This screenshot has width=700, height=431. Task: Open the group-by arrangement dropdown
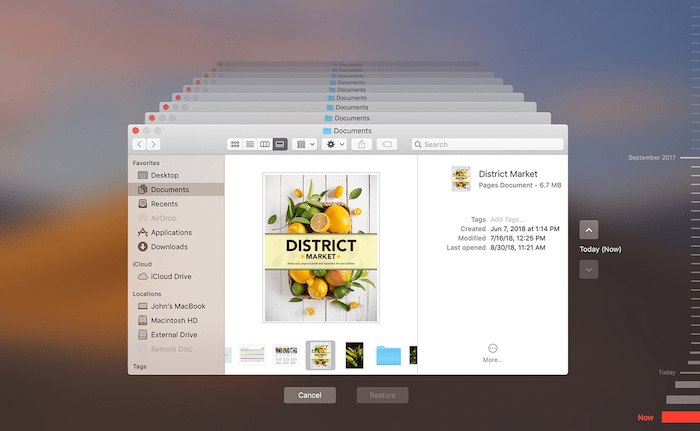coord(305,144)
